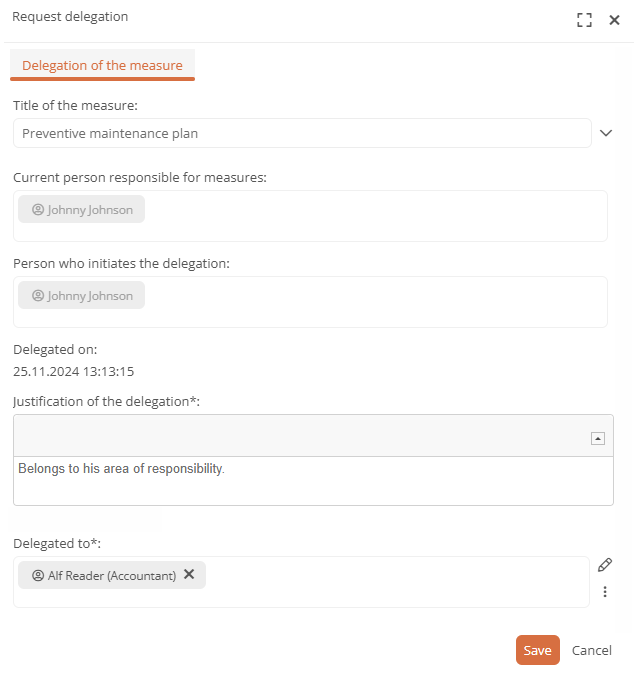Click the Alf Reader (Accountant) chip
637x676 pixels.
click(112, 575)
